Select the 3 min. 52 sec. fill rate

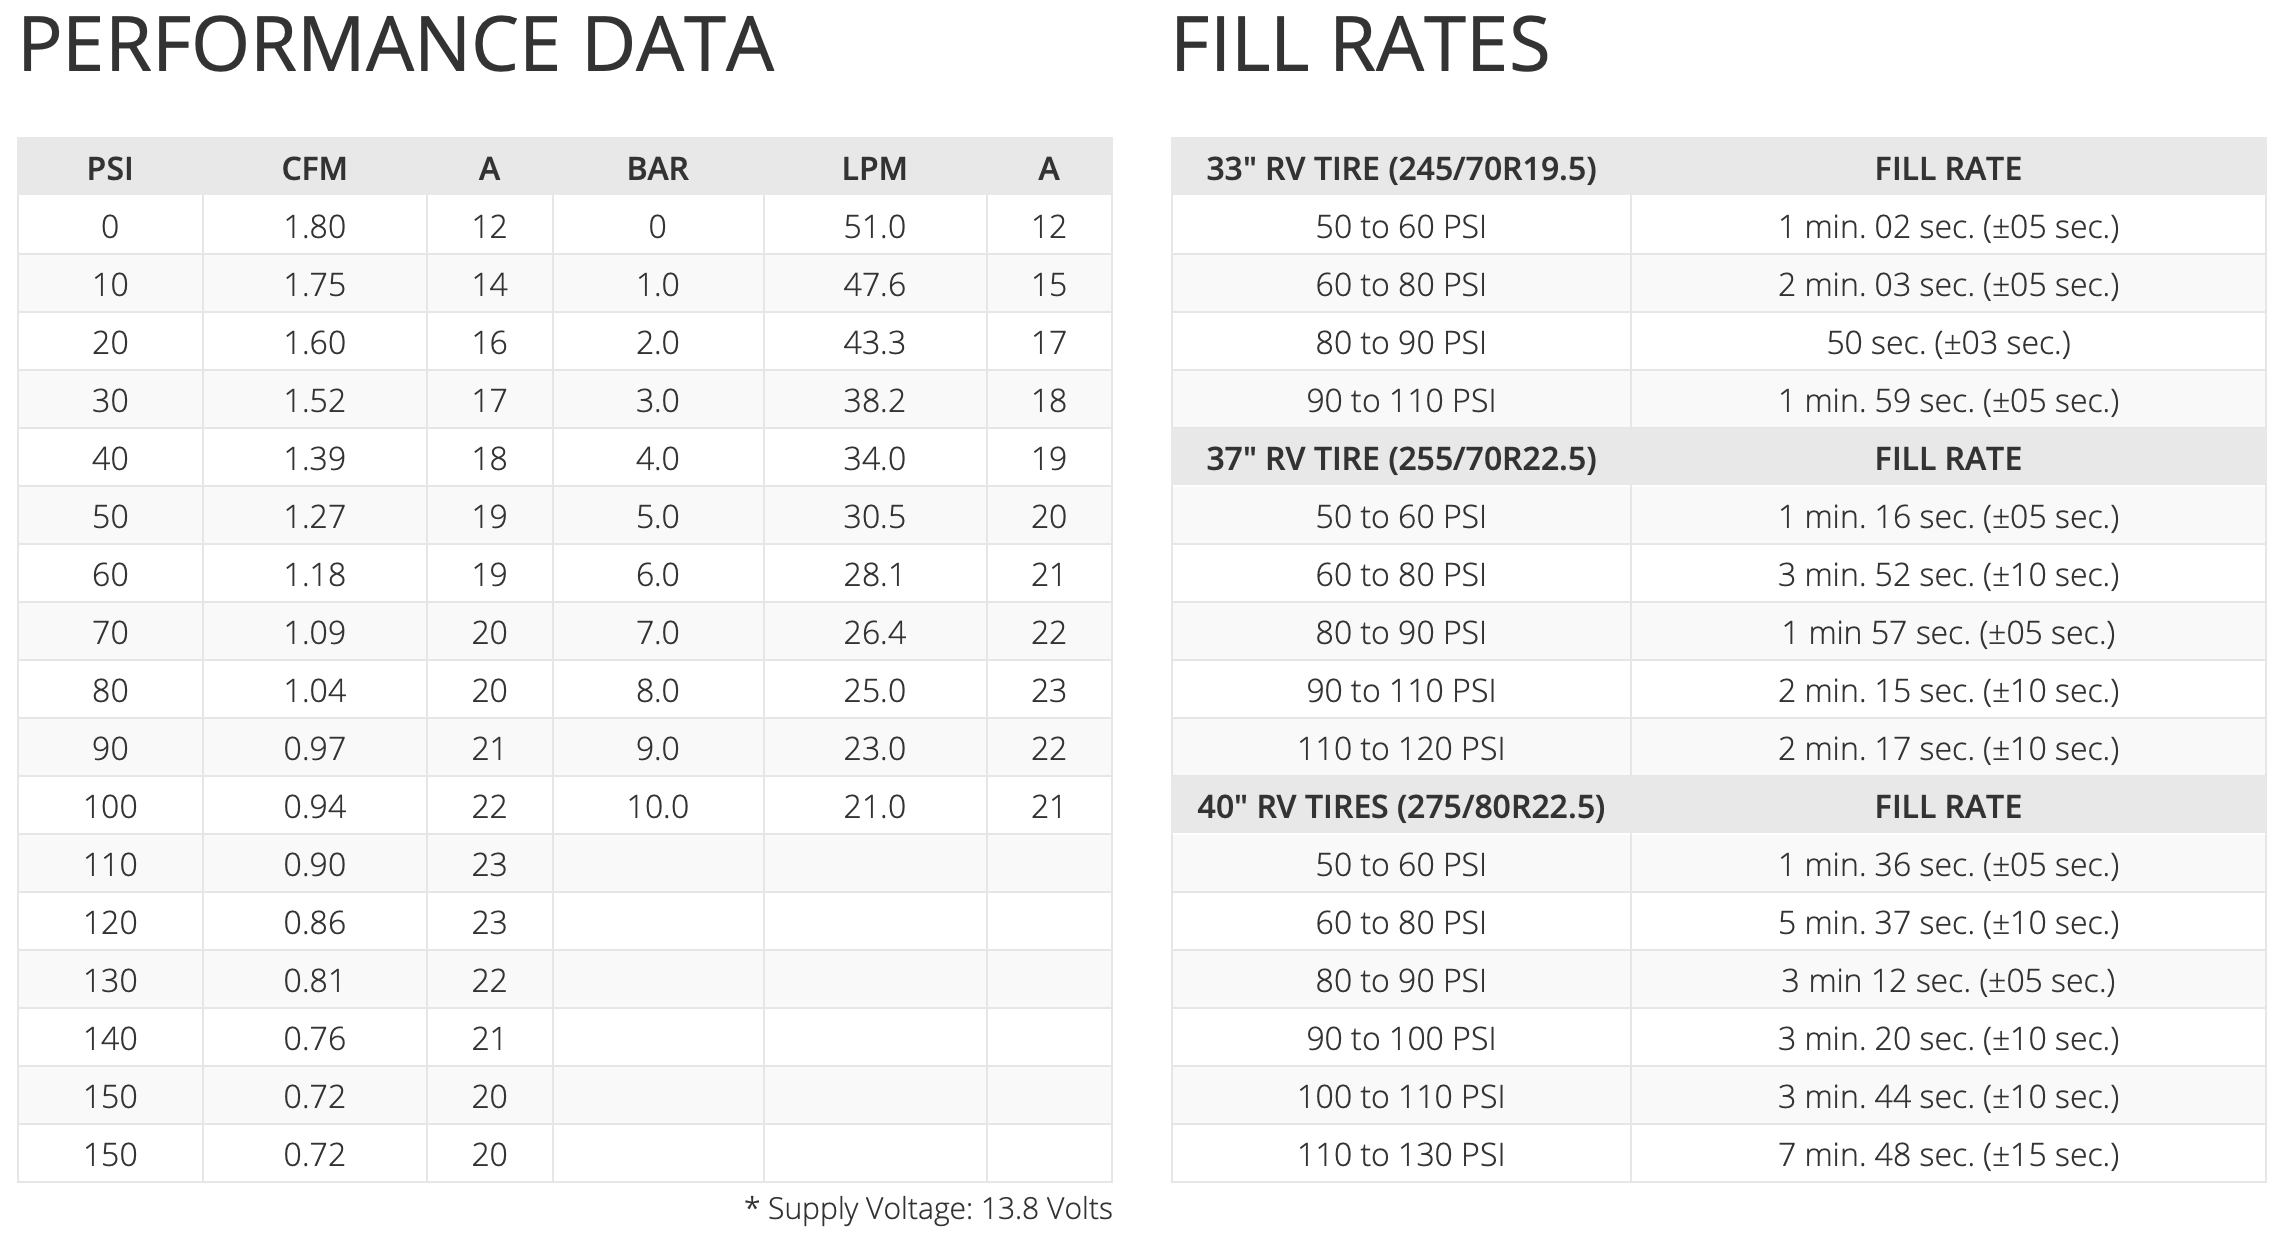1948,574
